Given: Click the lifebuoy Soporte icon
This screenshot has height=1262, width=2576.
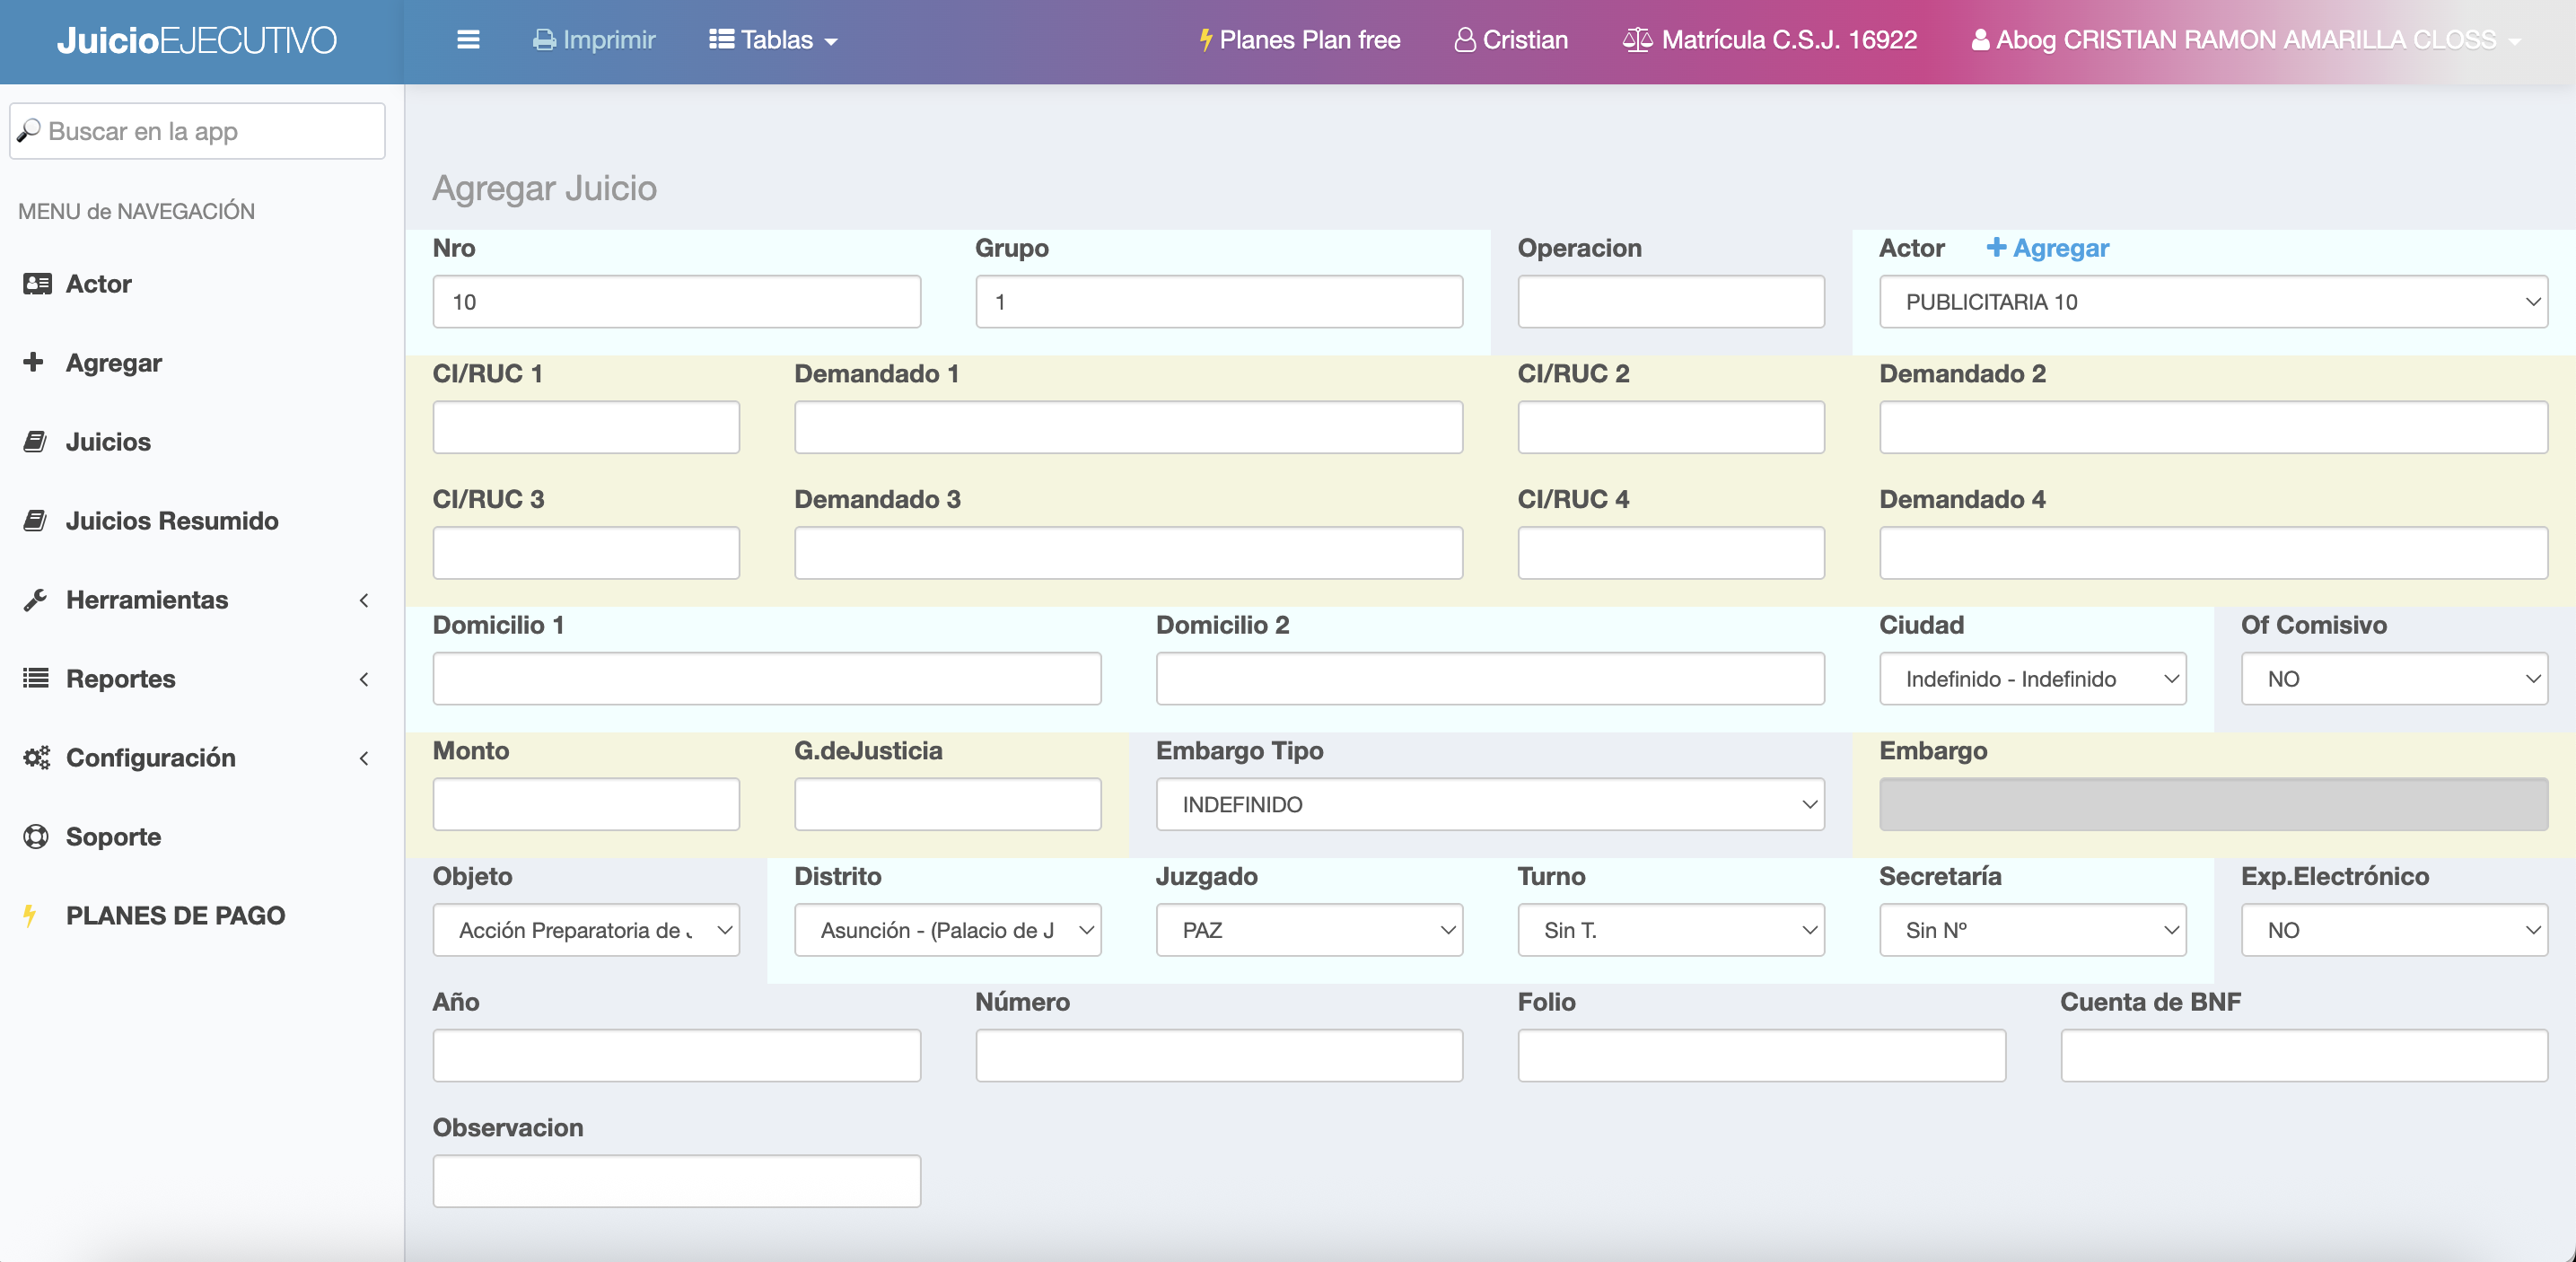Looking at the screenshot, I should click(x=36, y=837).
